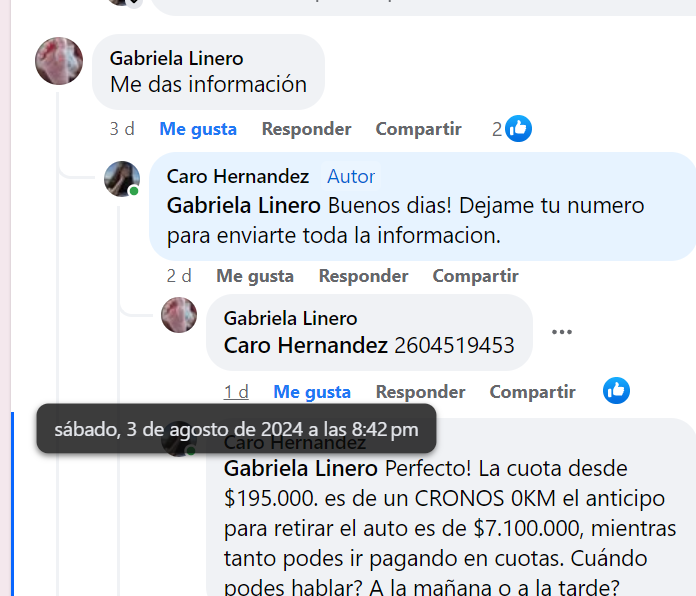Open the '3 d' timestamp on the top comment
696x596 pixels.
coord(122,129)
